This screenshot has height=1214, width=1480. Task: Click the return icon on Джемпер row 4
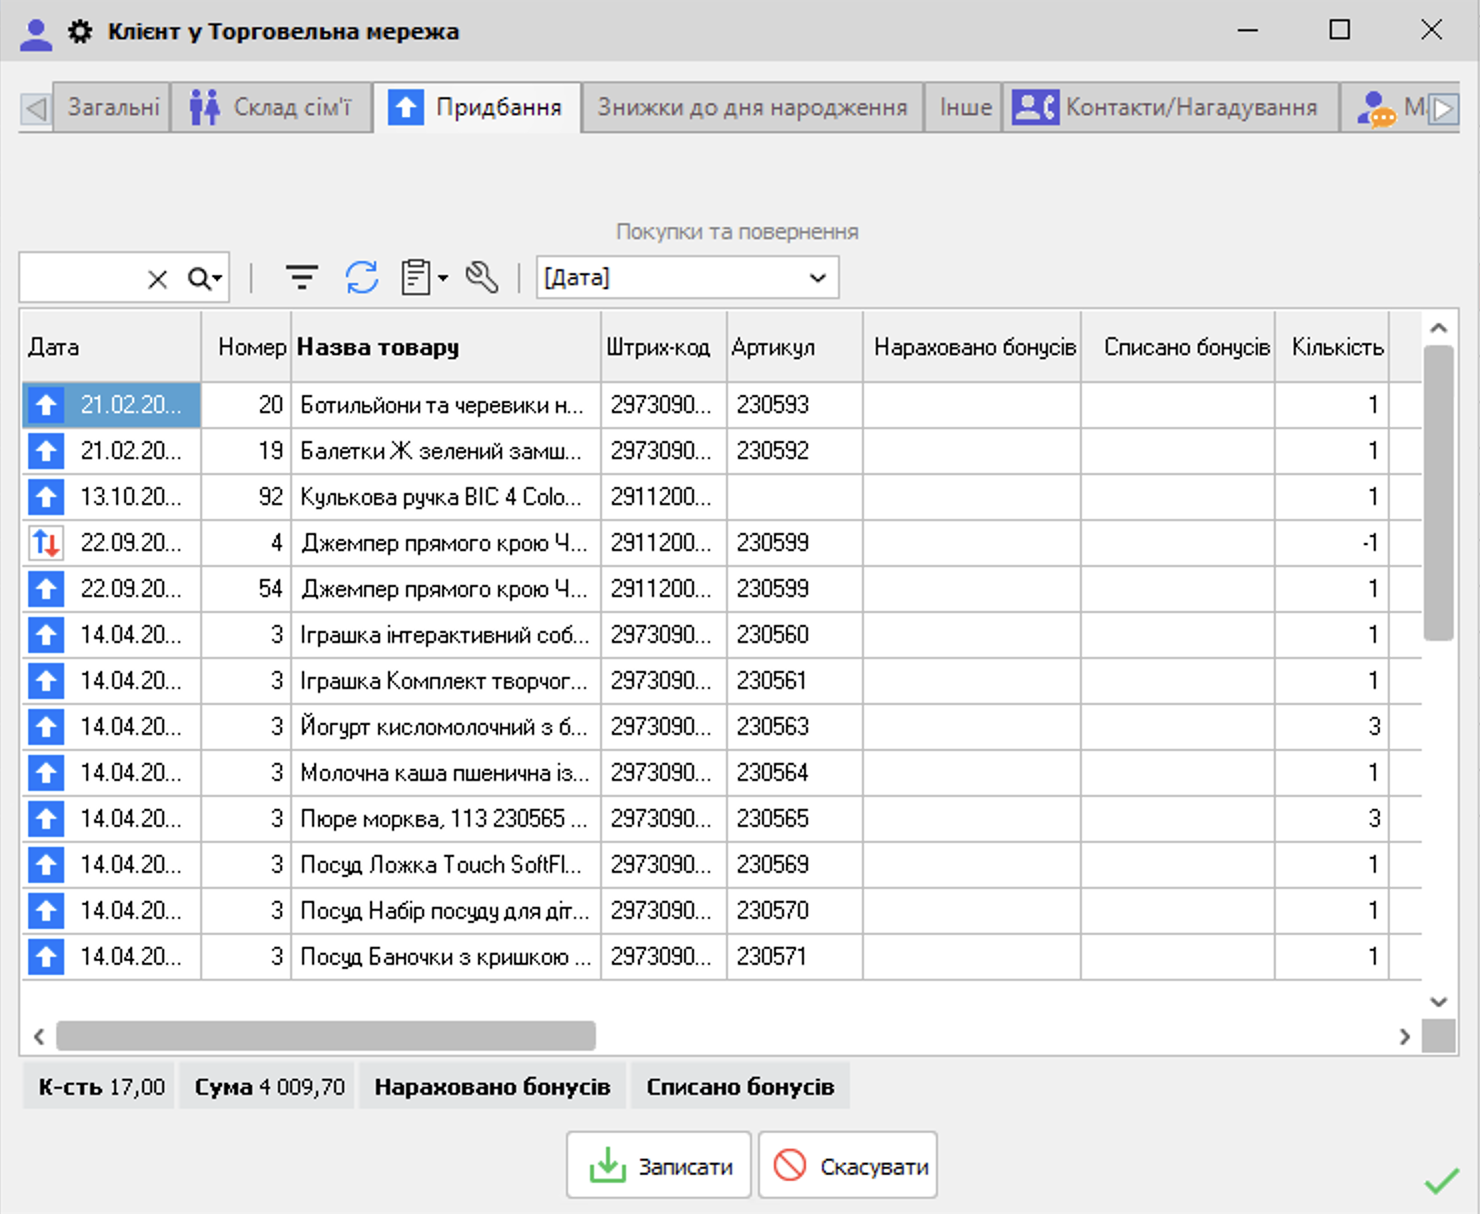pos(46,543)
